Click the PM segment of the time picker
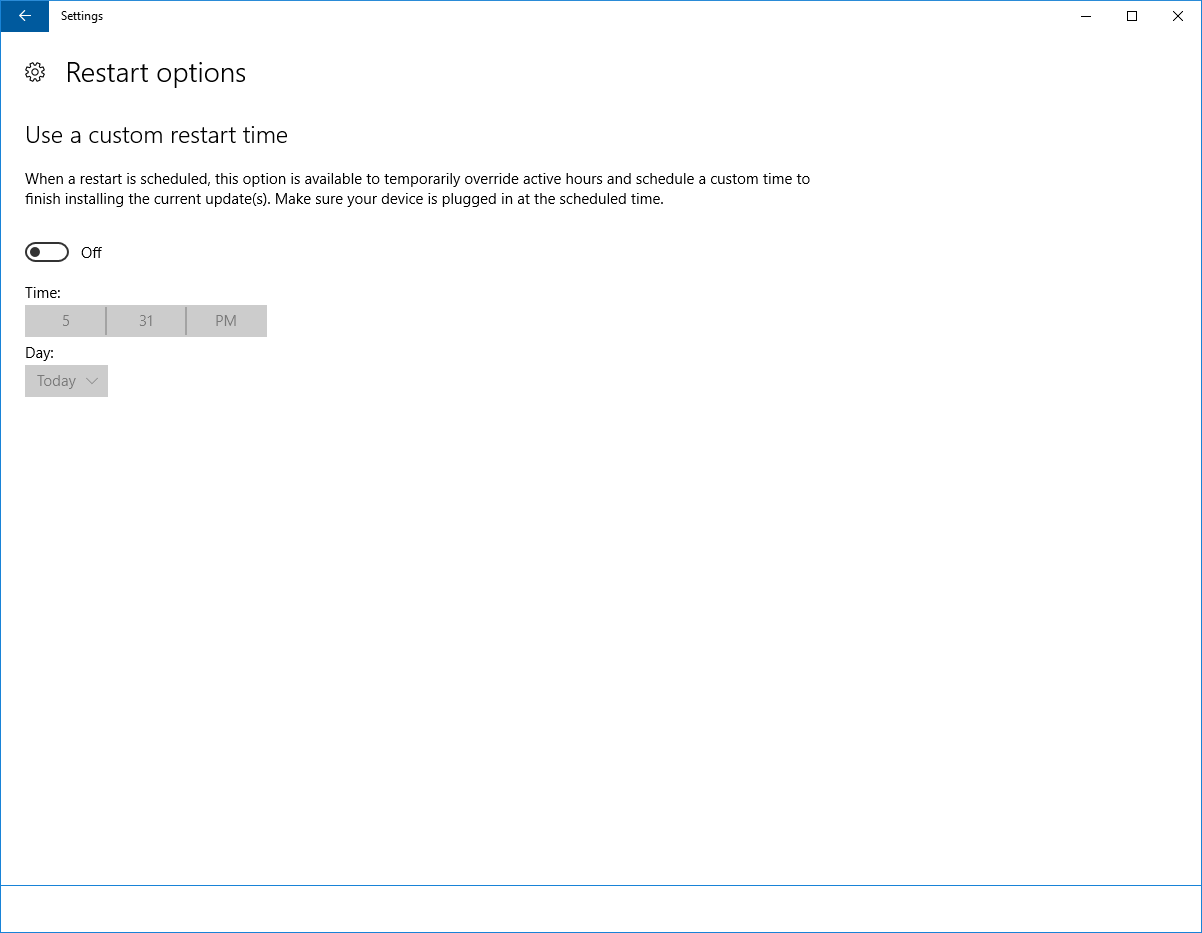 (226, 320)
